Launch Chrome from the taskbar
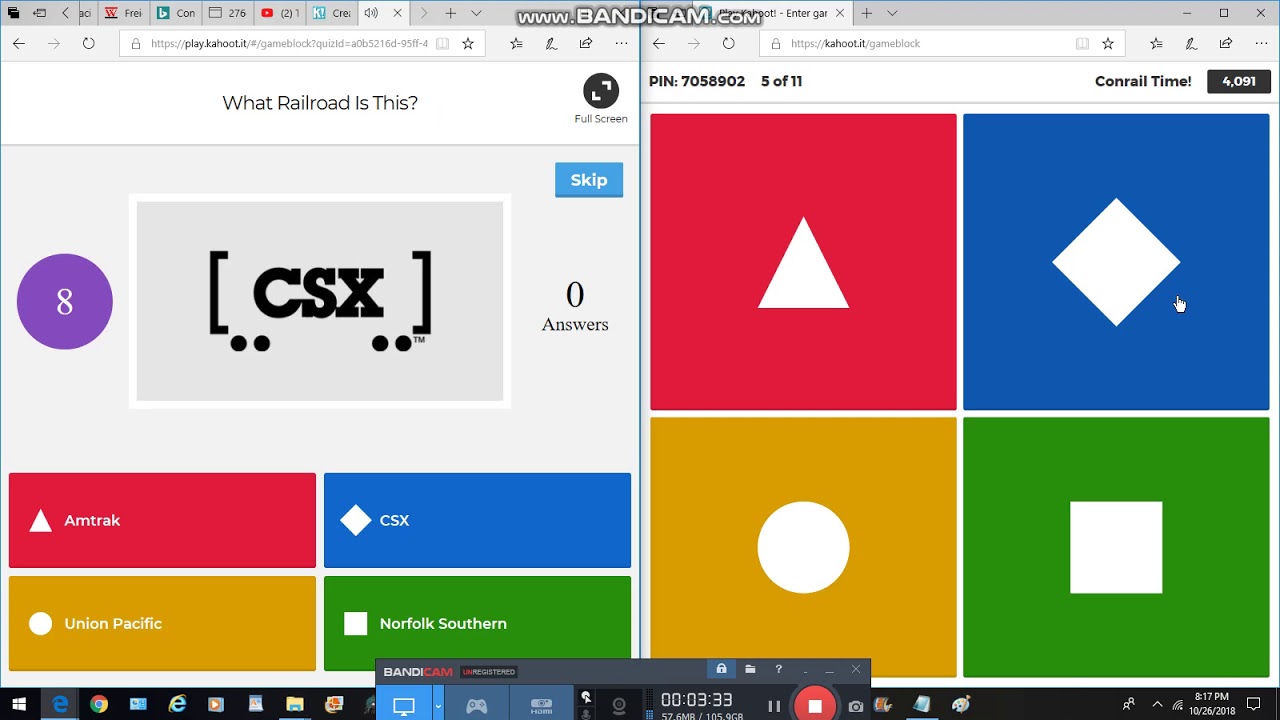 (98, 704)
